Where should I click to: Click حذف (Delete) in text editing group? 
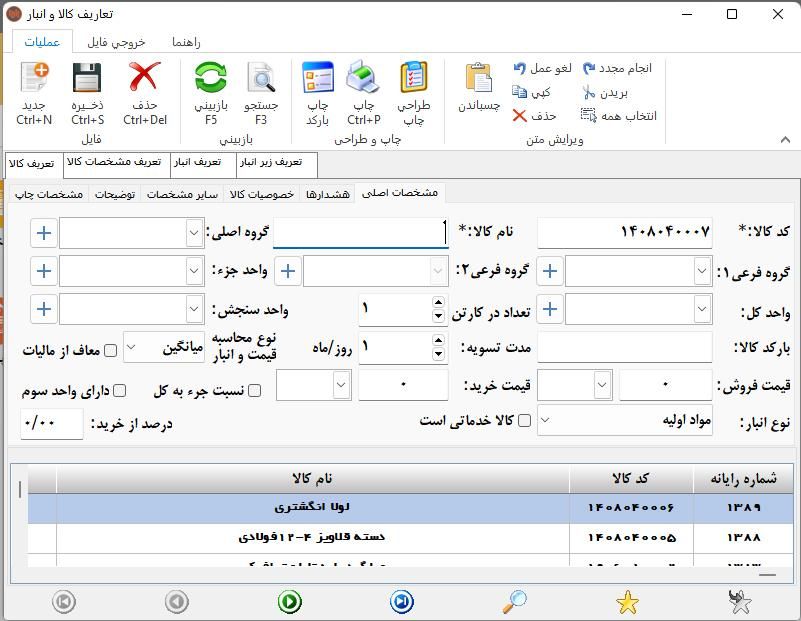pos(534,116)
